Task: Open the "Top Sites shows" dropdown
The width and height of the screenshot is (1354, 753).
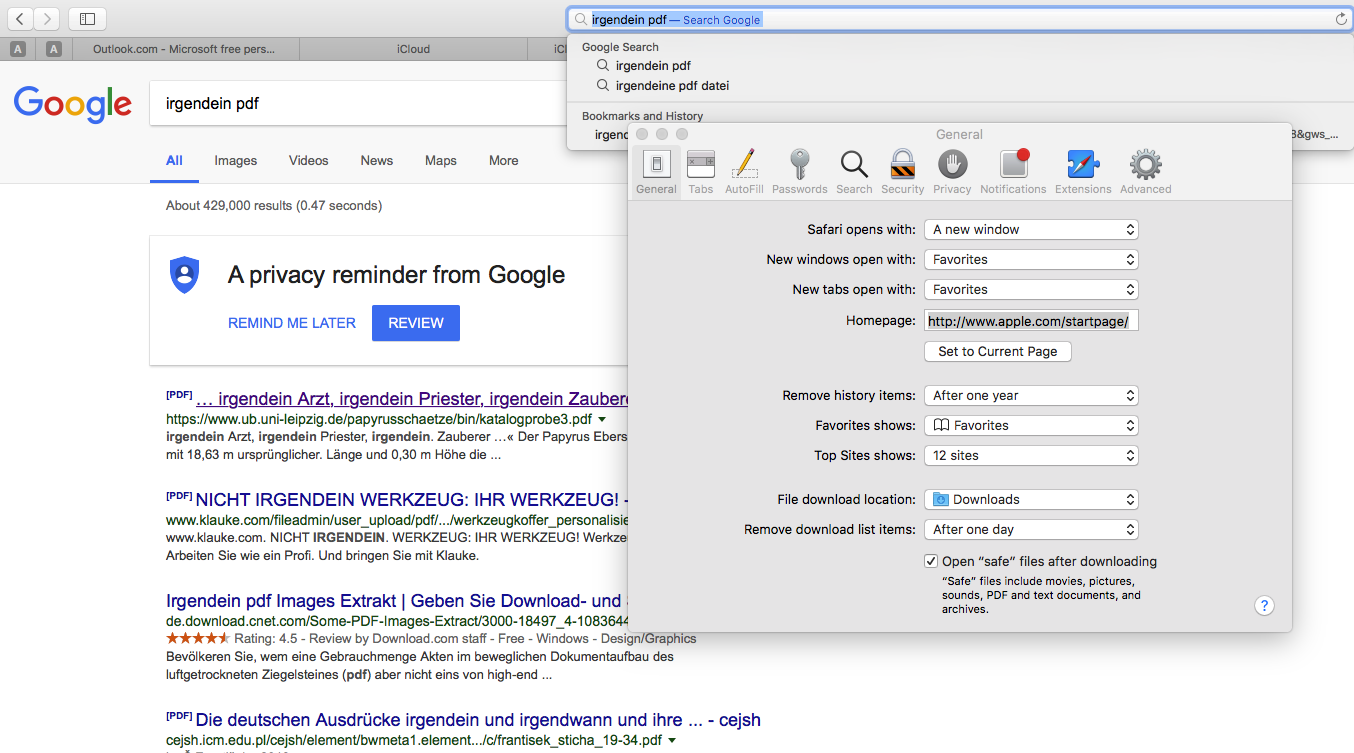Action: (x=1031, y=455)
